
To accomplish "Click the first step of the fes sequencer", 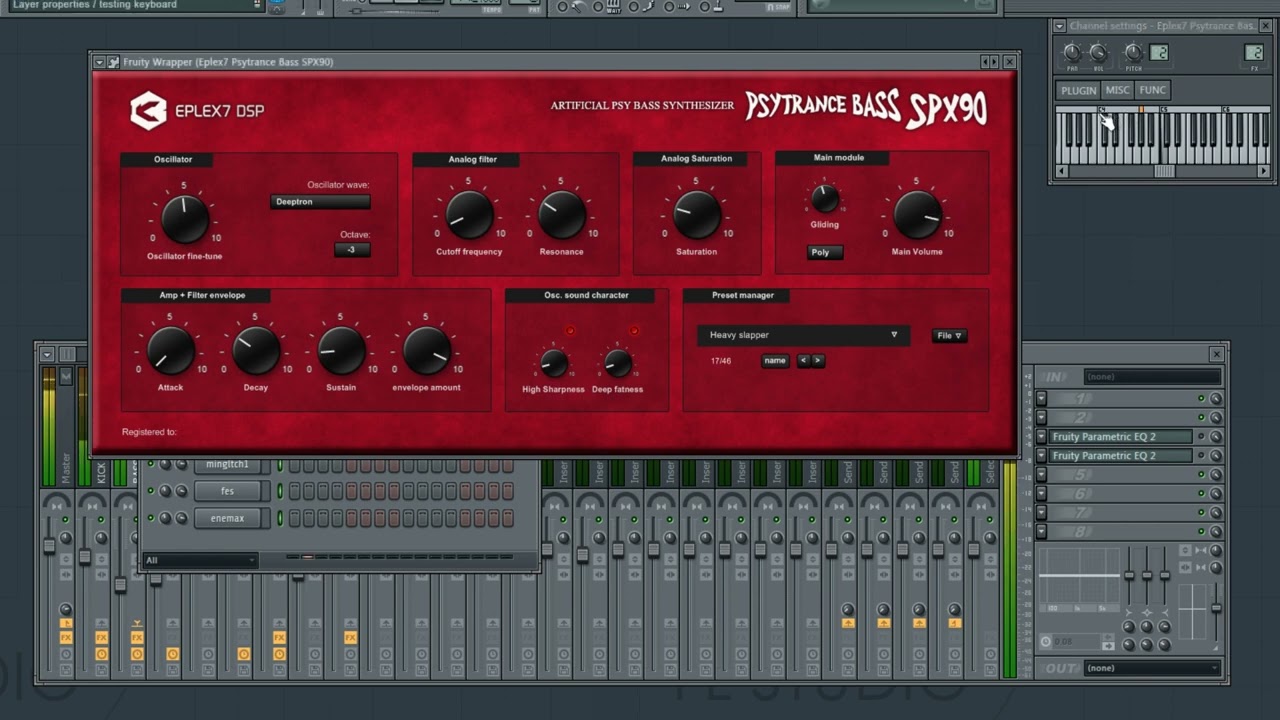I will click(x=295, y=491).
